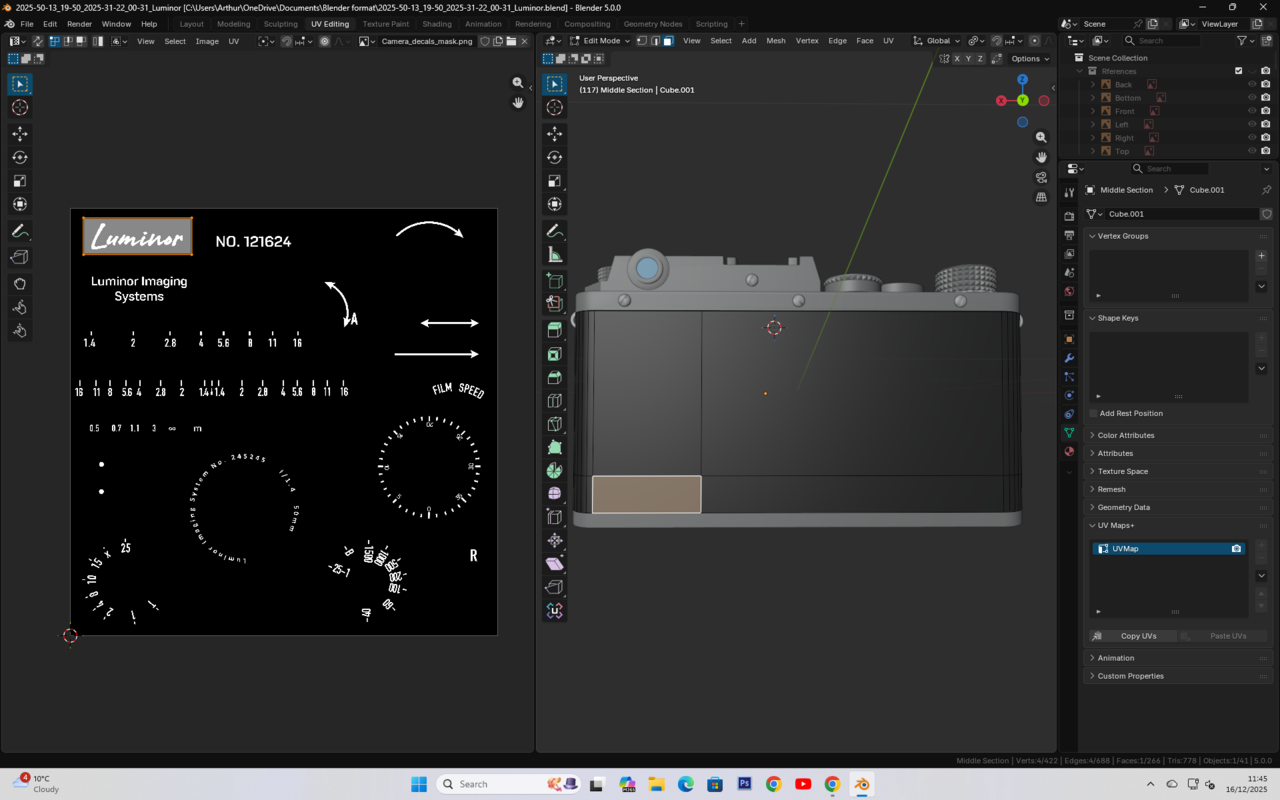Enable the Add Rest Position checkbox
Screen dimensions: 1280x800
1093,413
